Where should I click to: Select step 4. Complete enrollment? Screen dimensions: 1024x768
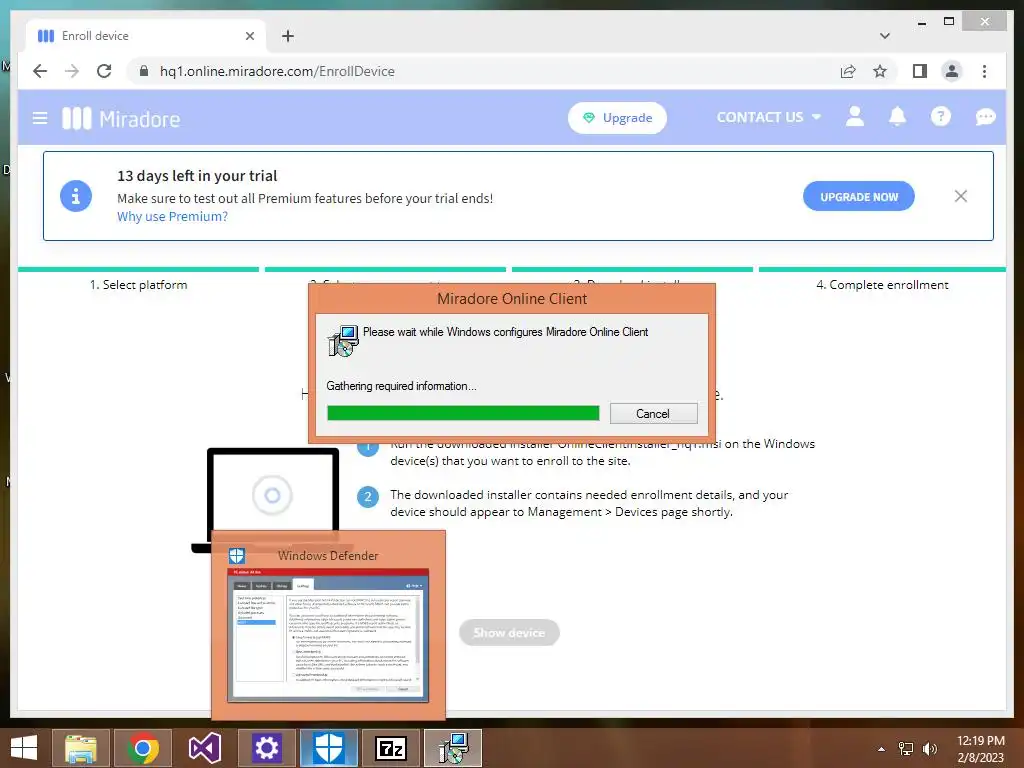coord(882,285)
